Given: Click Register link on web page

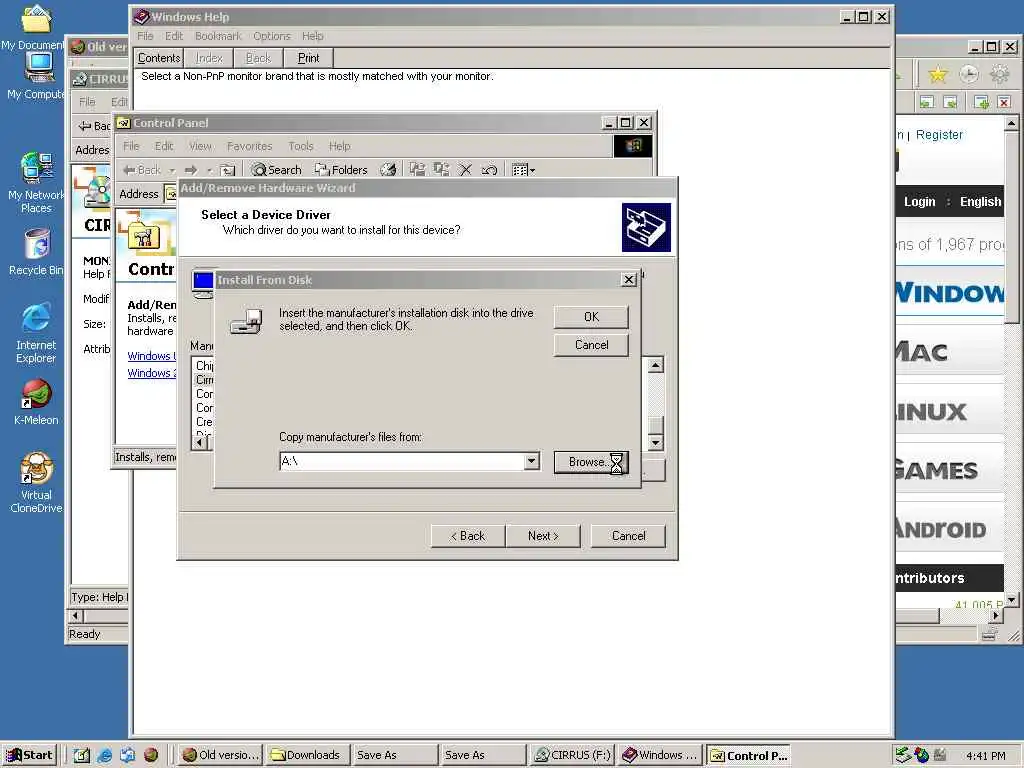Looking at the screenshot, I should [x=939, y=135].
